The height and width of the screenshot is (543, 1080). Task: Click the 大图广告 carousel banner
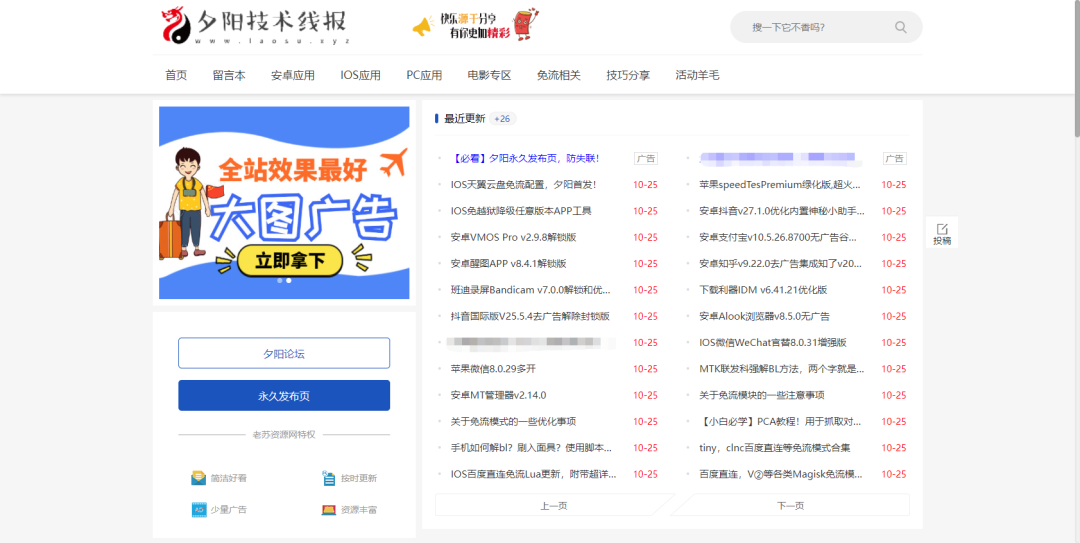[x=284, y=203]
